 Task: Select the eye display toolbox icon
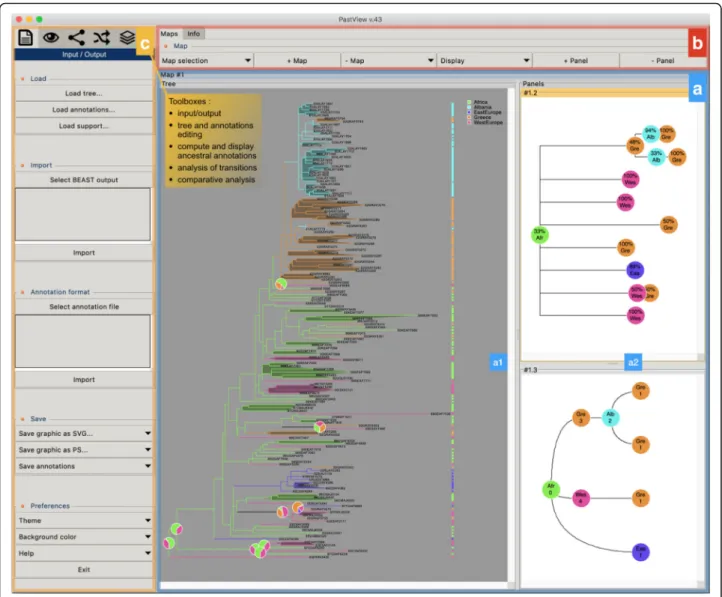pyautogui.click(x=51, y=37)
